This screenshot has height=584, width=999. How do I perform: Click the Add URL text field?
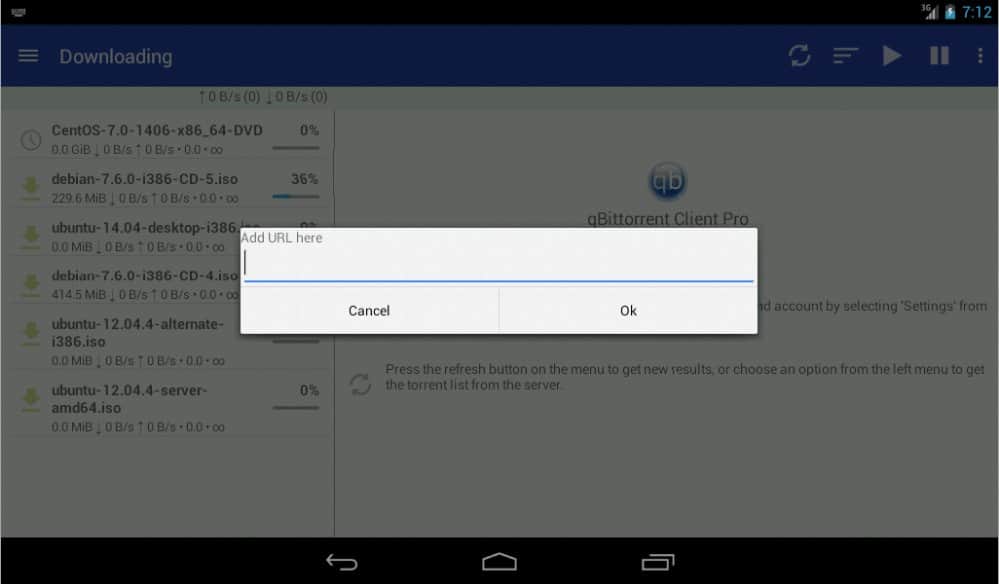pos(498,264)
